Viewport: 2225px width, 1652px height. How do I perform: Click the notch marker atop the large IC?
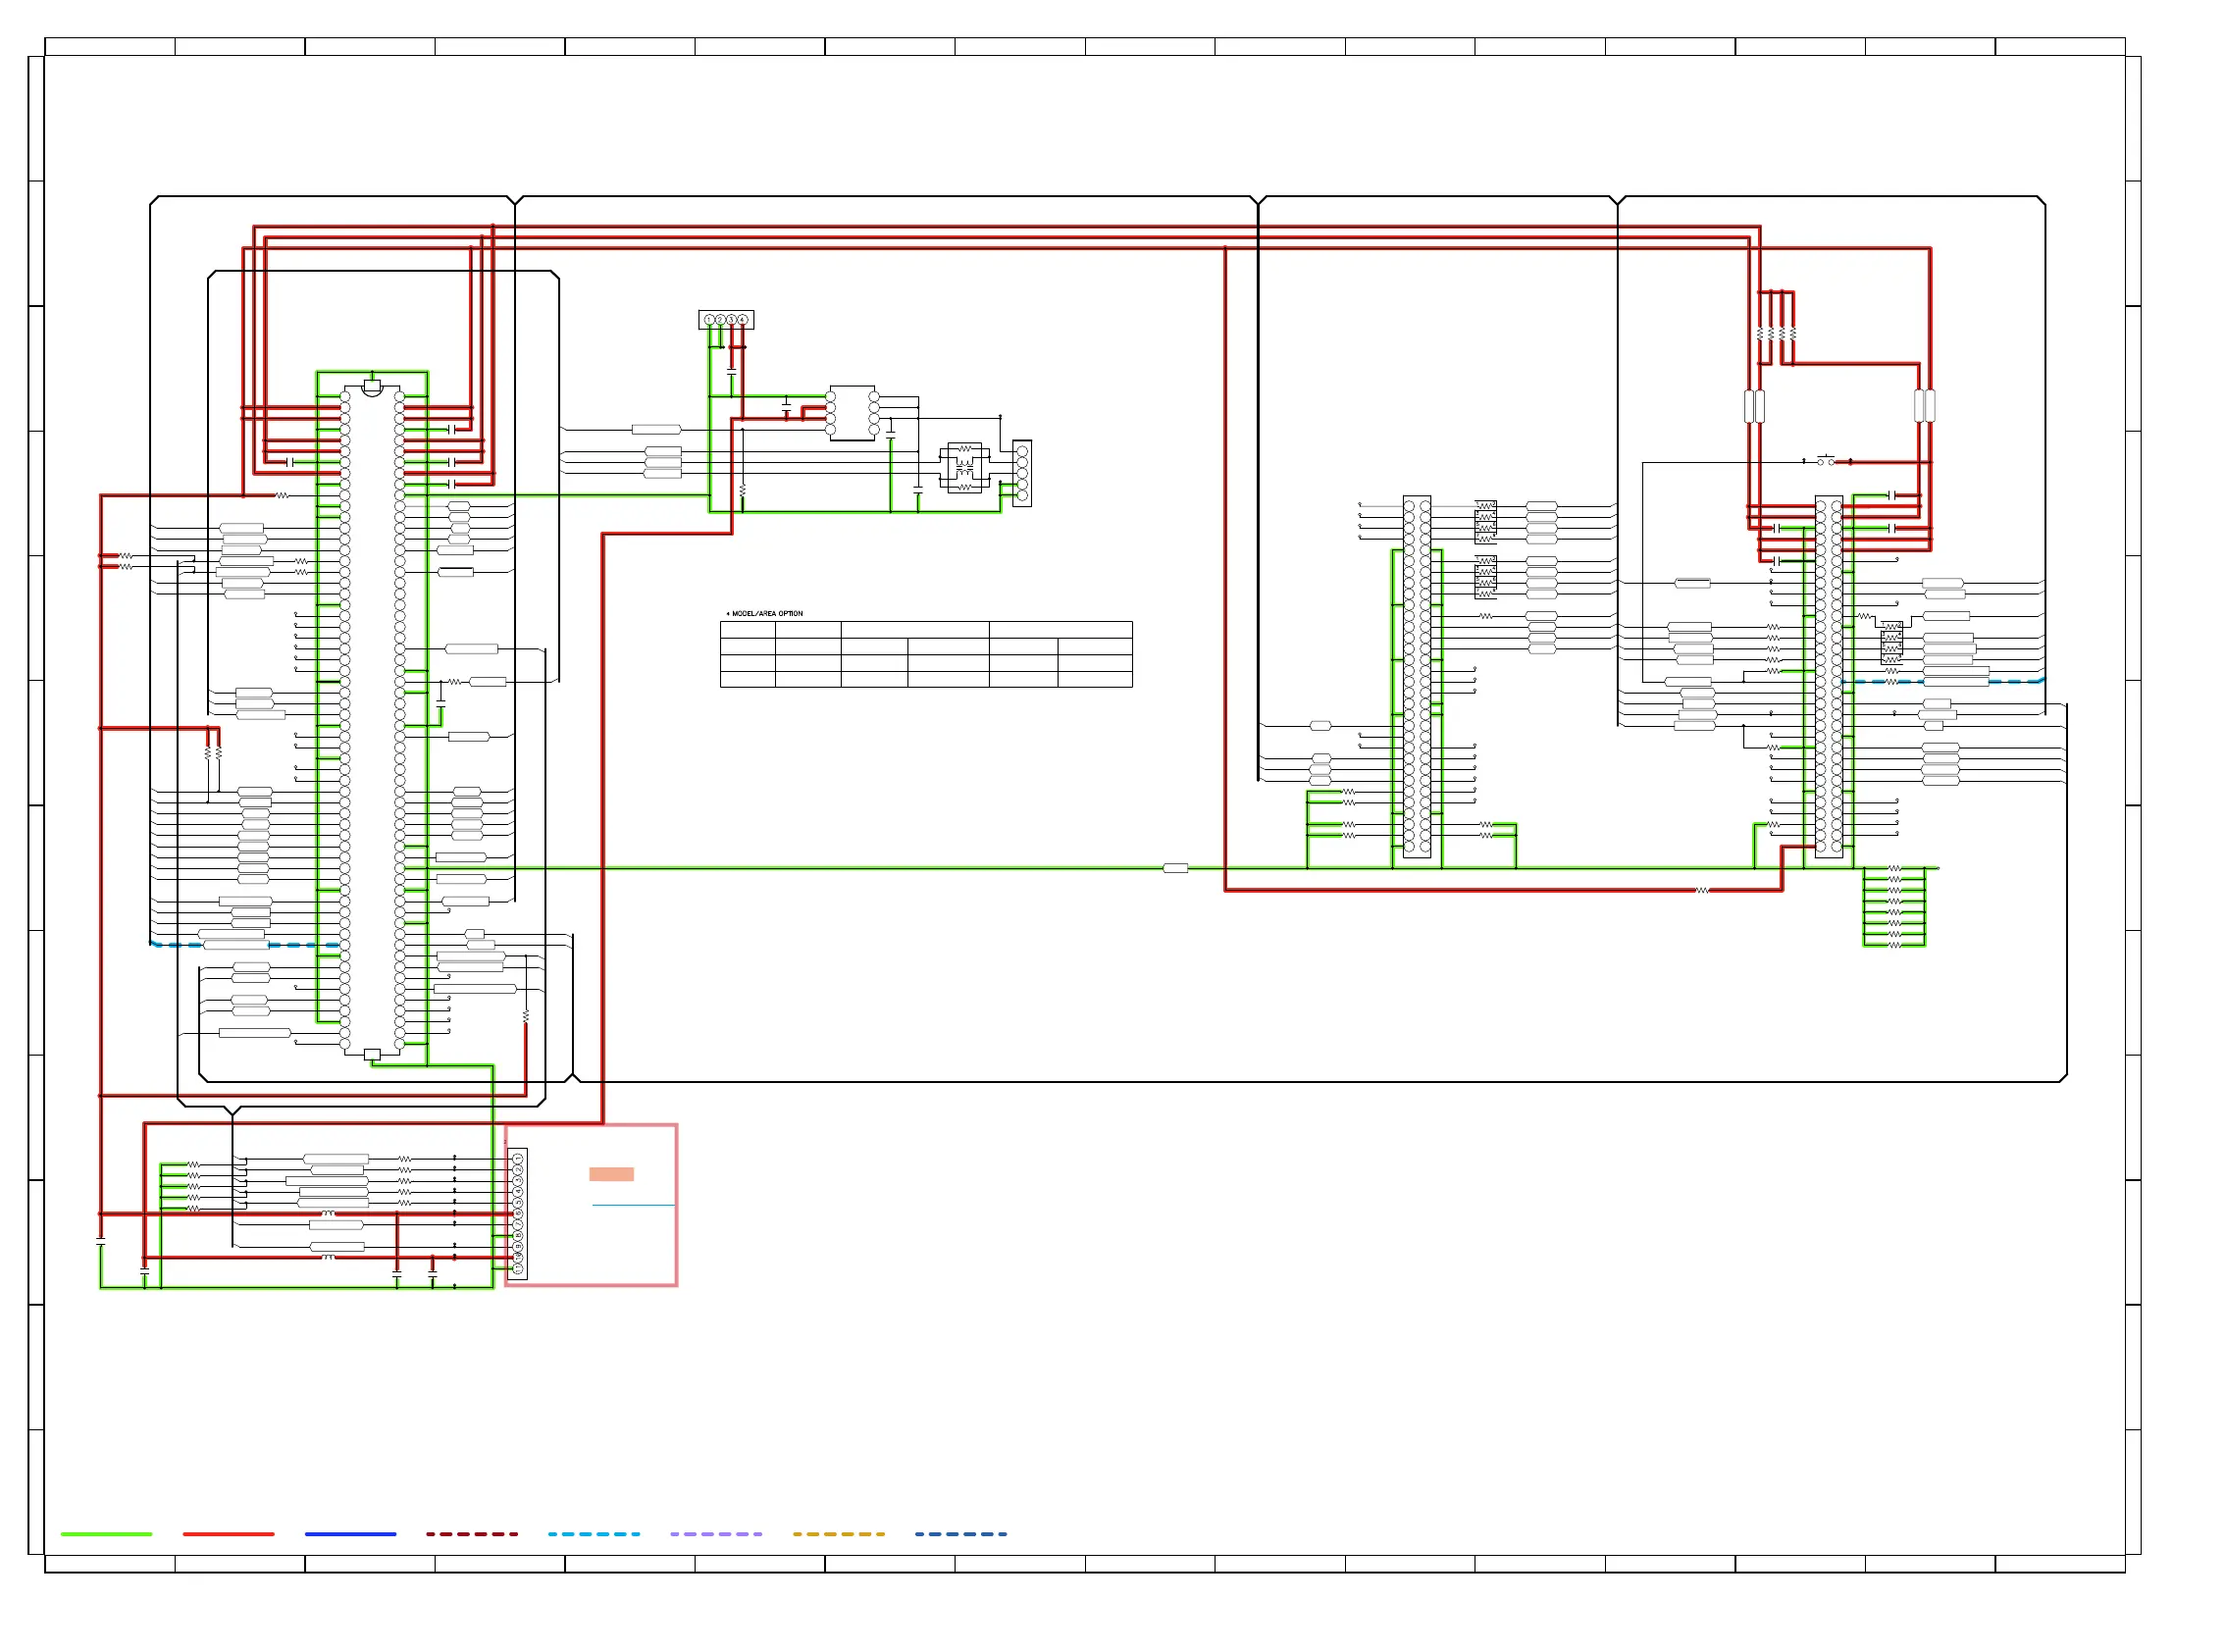[x=372, y=387]
